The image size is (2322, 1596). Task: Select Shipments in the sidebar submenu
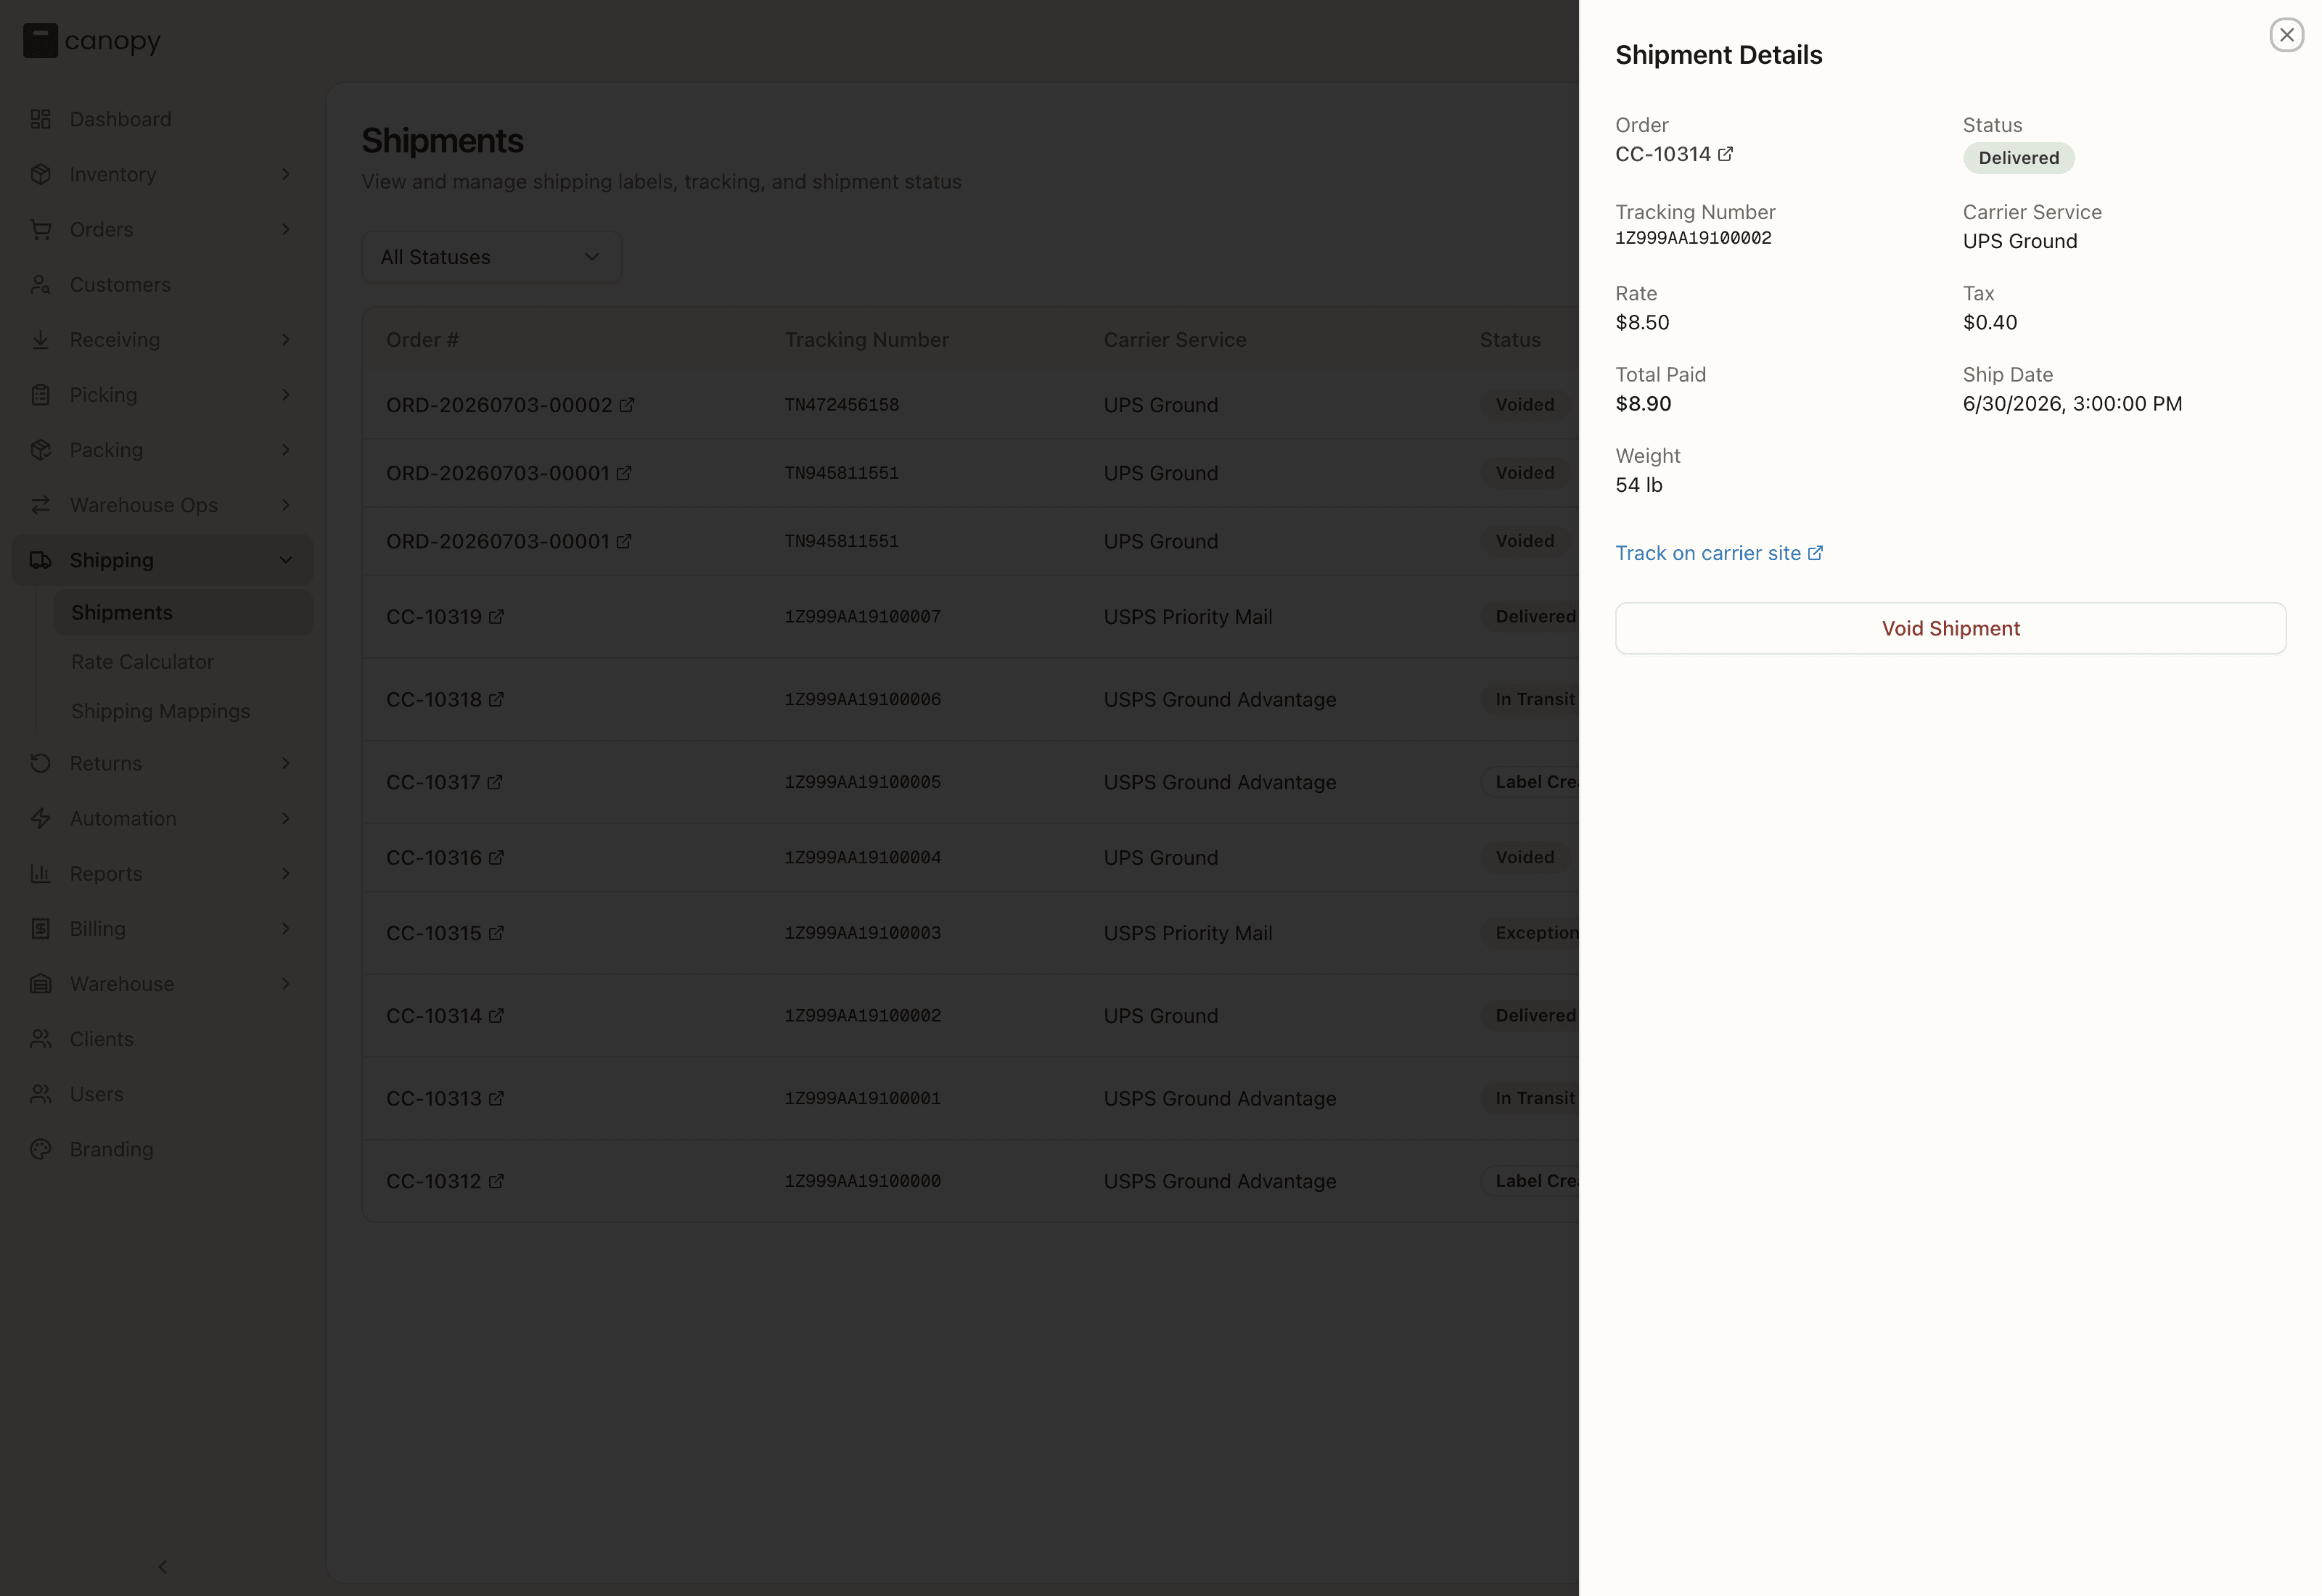click(x=183, y=612)
